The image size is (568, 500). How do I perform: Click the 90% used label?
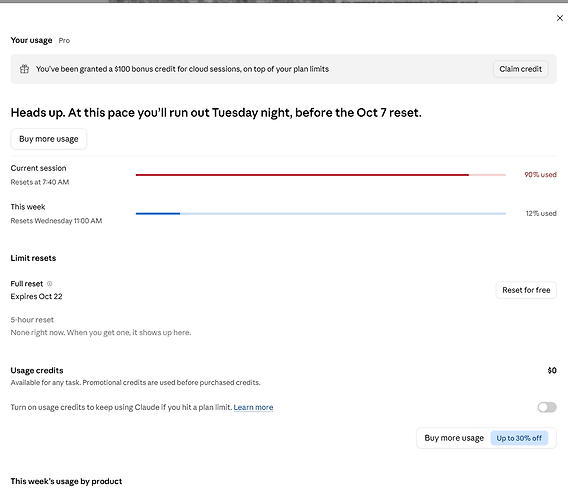click(540, 175)
